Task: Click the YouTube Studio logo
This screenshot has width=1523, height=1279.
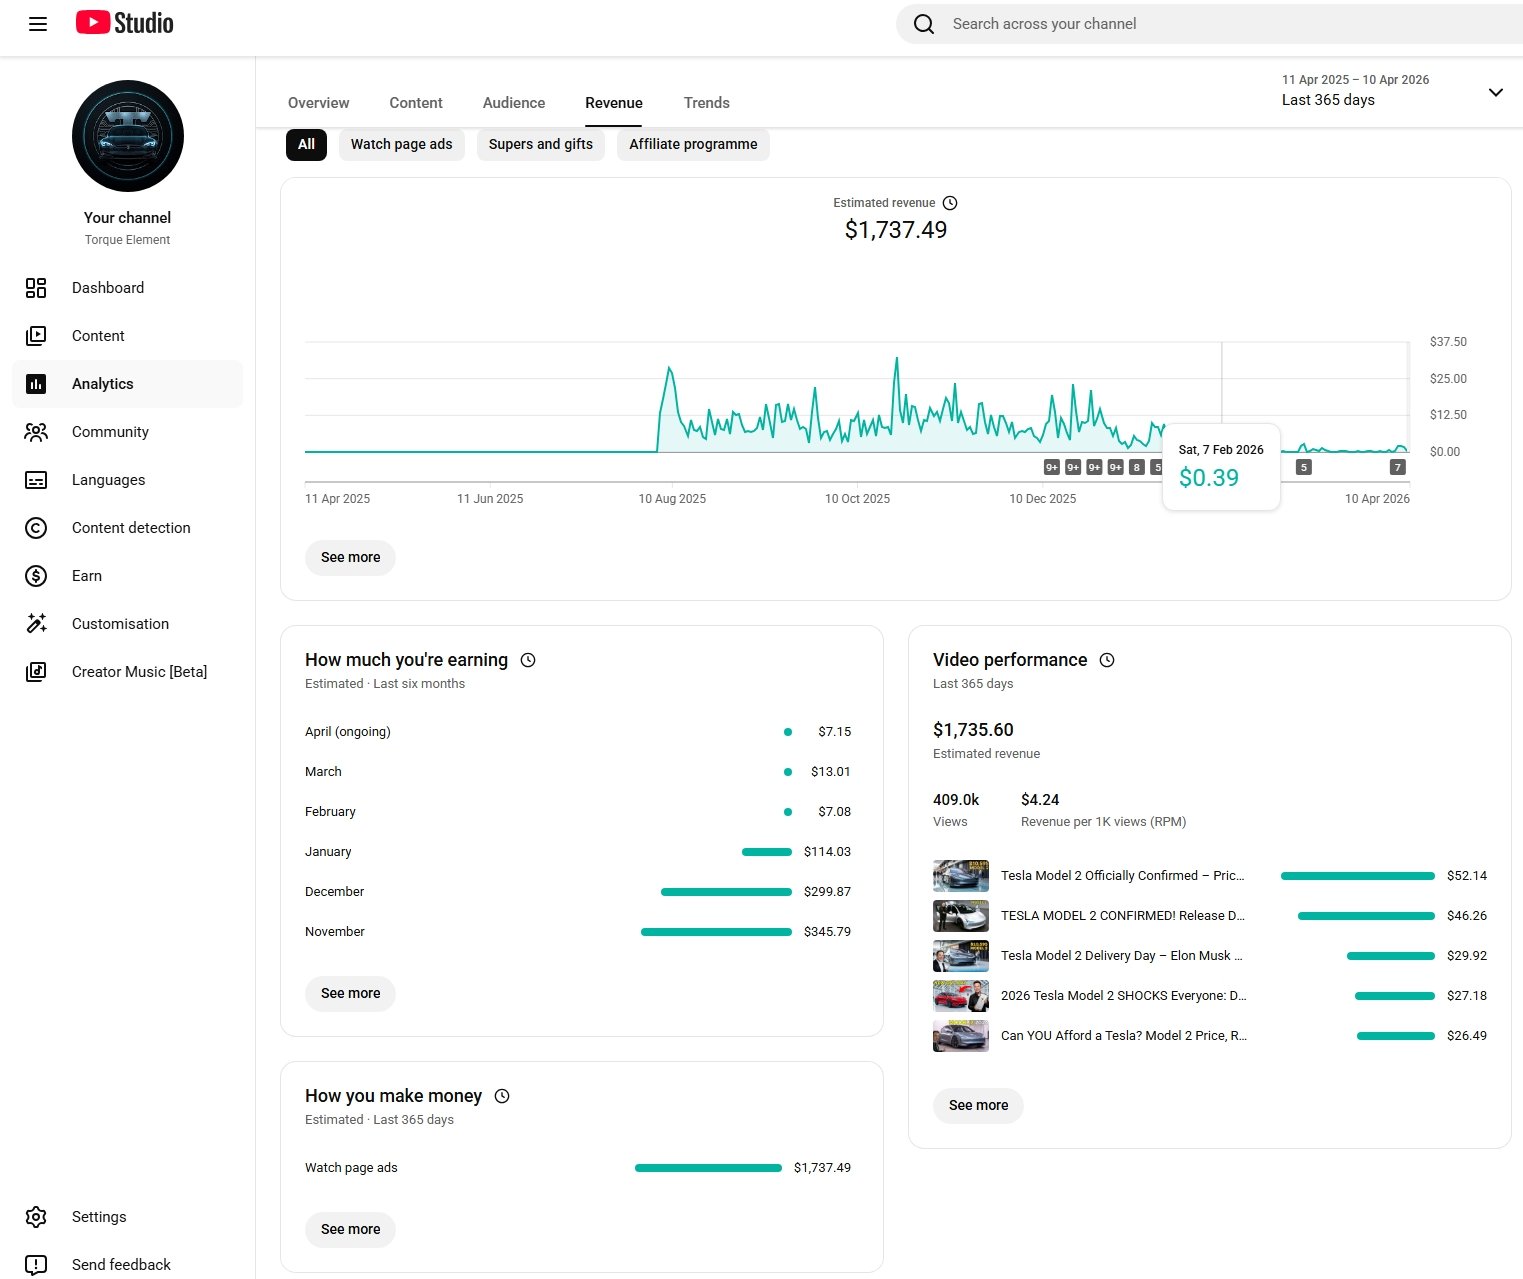Action: pyautogui.click(x=125, y=23)
